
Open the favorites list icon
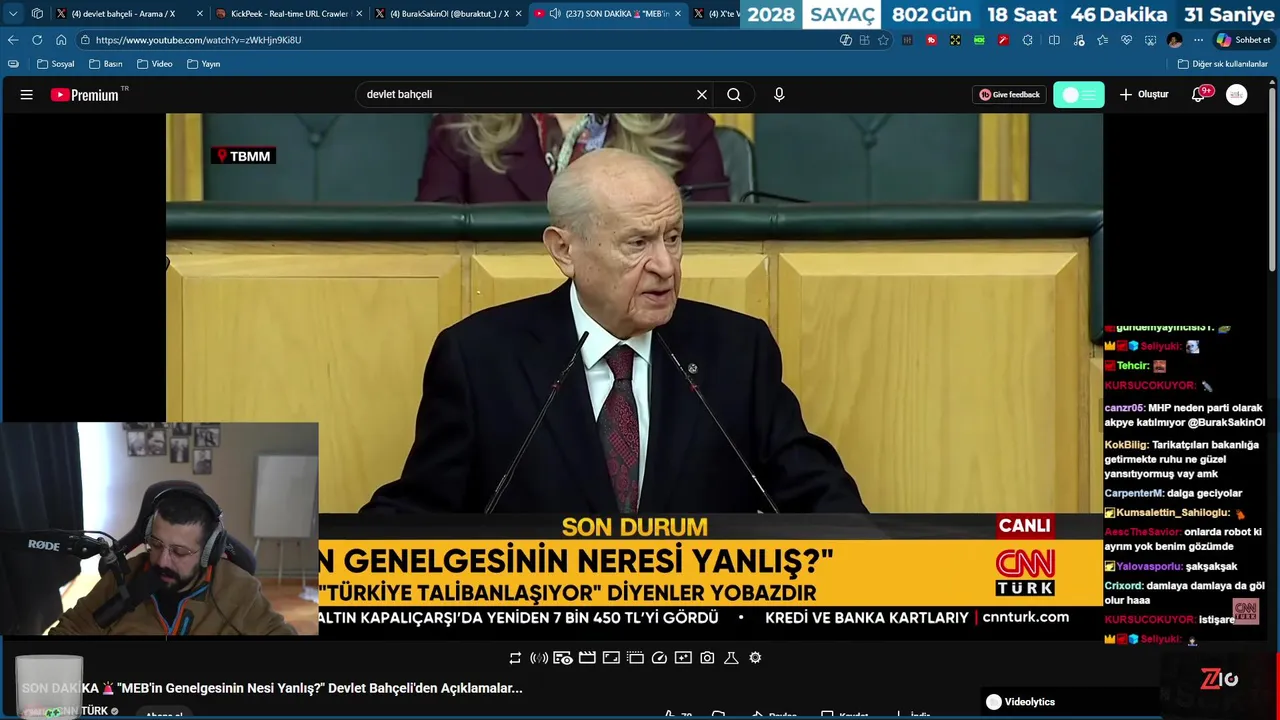(1102, 40)
